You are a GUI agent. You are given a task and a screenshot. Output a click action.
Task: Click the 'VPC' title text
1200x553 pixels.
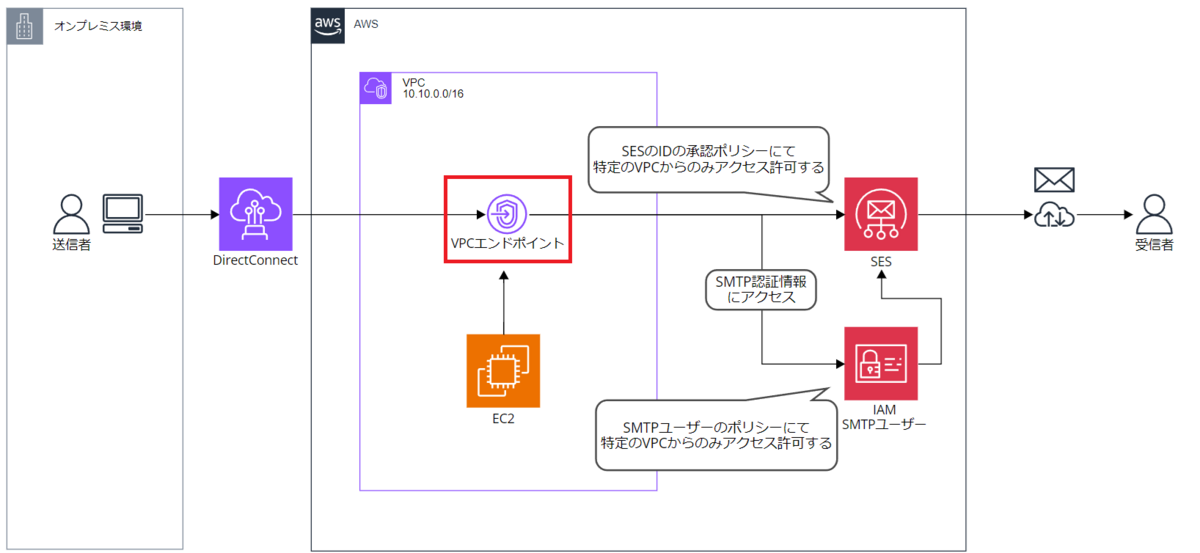coord(416,81)
